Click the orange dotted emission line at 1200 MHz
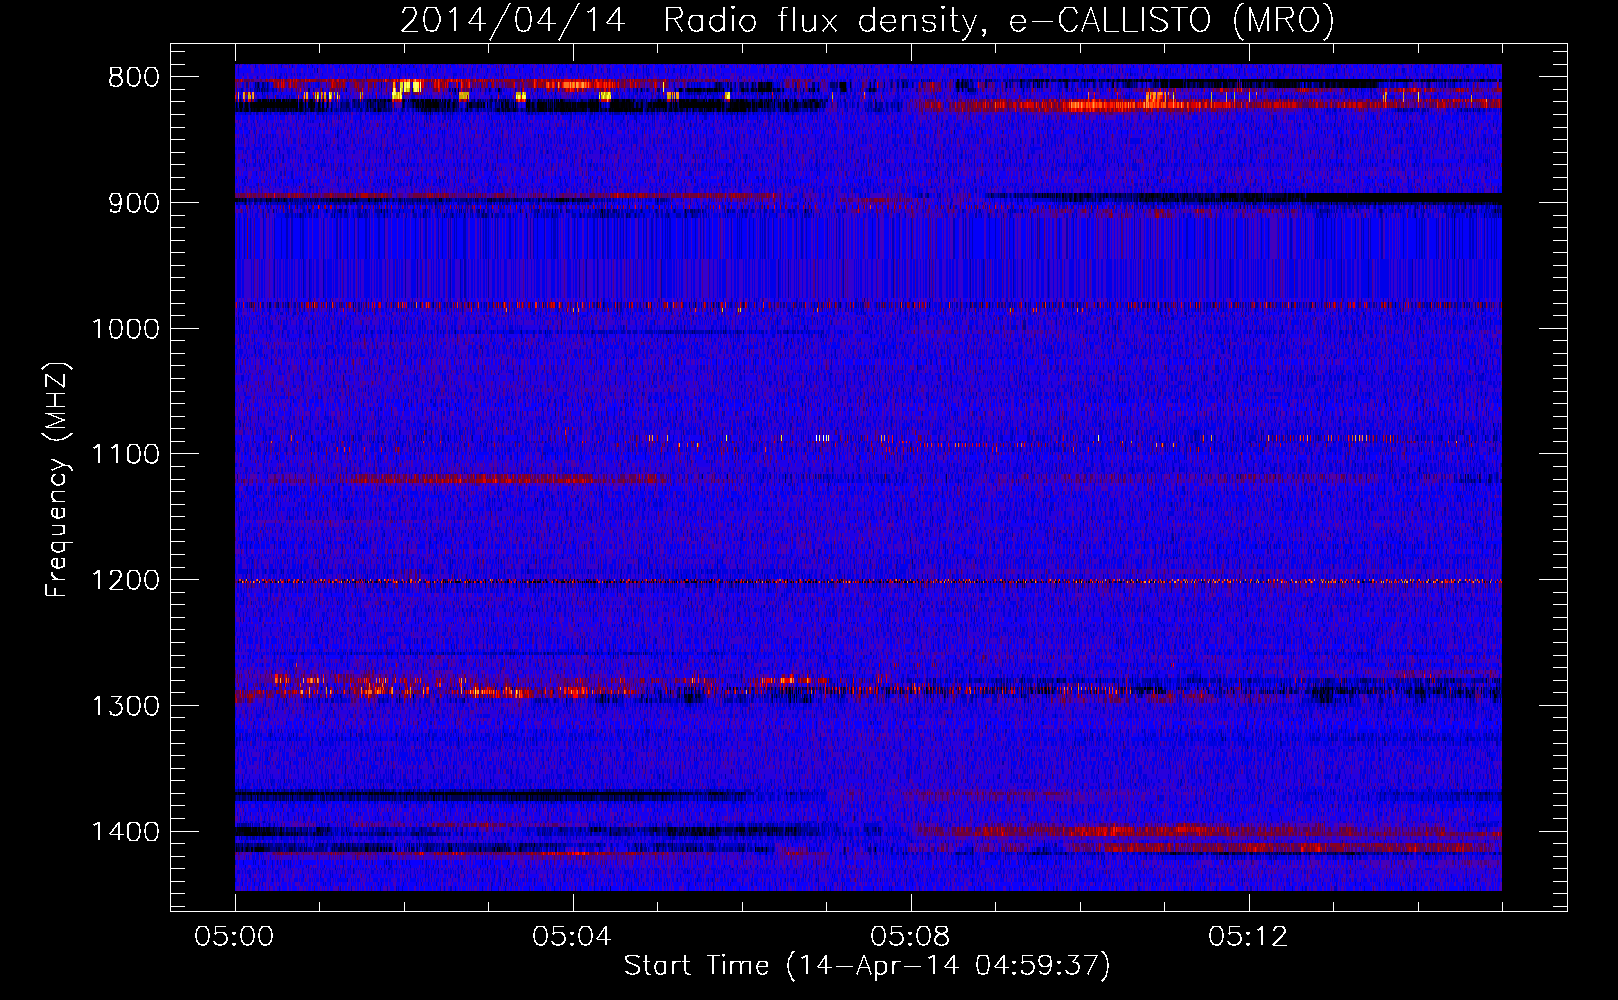 (x=868, y=581)
